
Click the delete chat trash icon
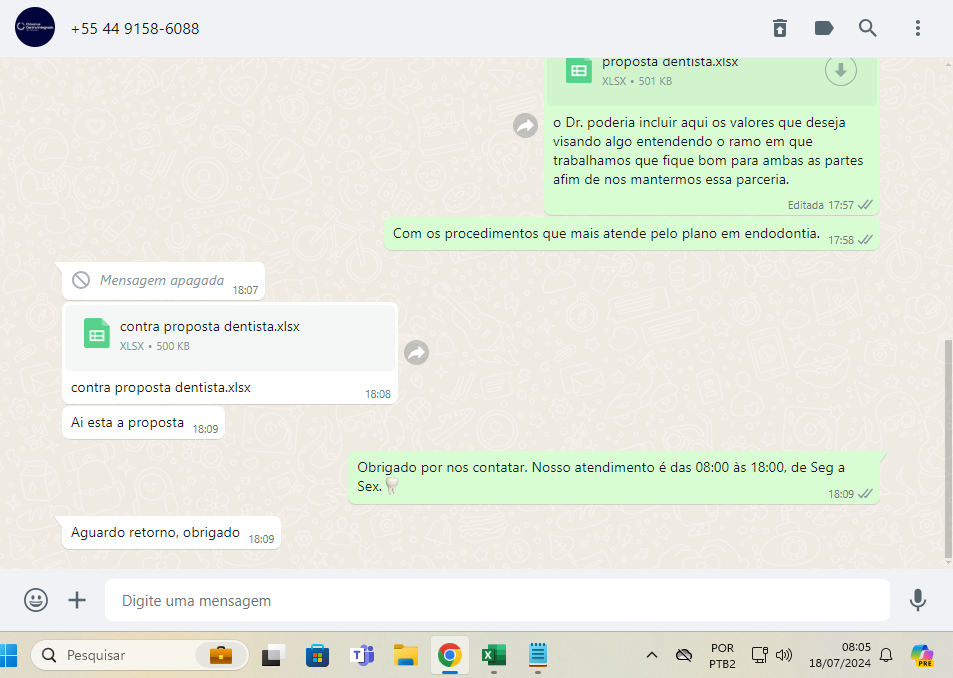pos(780,28)
